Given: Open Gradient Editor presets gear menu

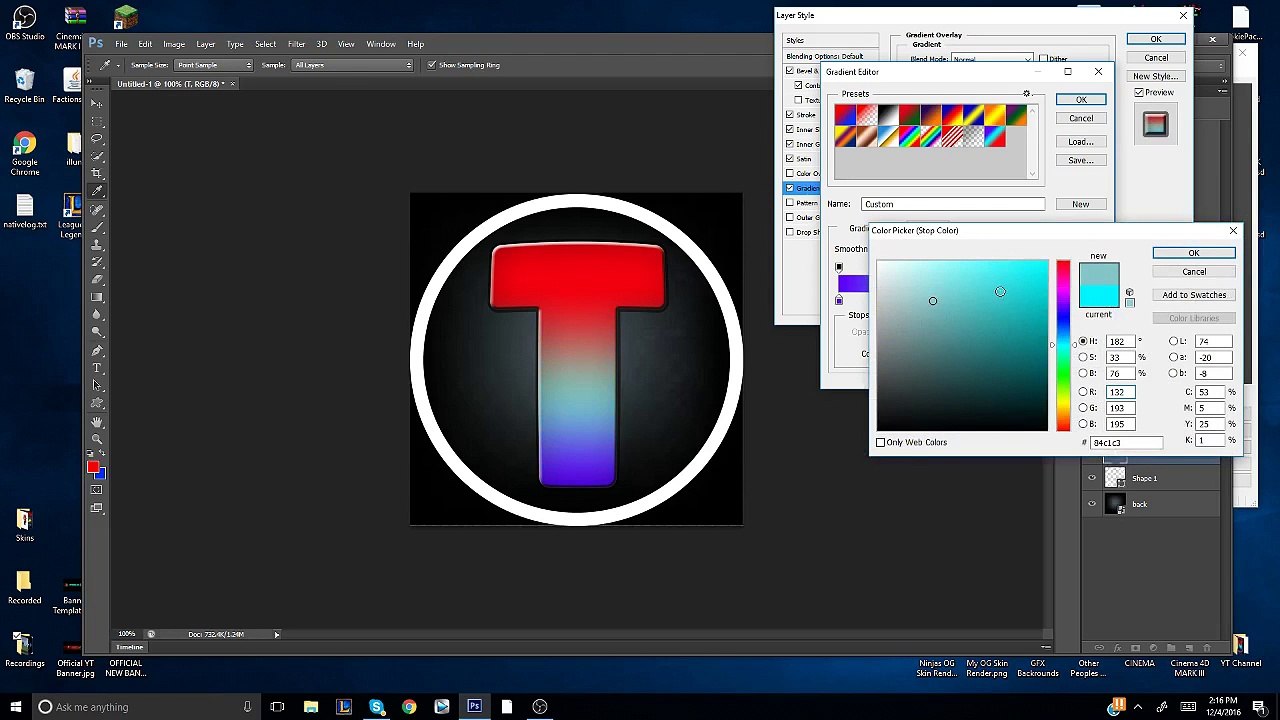Looking at the screenshot, I should pos(1026,94).
